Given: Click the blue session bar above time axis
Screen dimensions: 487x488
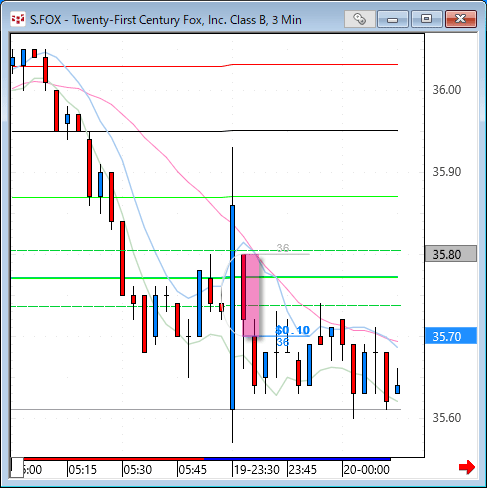Looking at the screenshot, I should tap(297, 459).
